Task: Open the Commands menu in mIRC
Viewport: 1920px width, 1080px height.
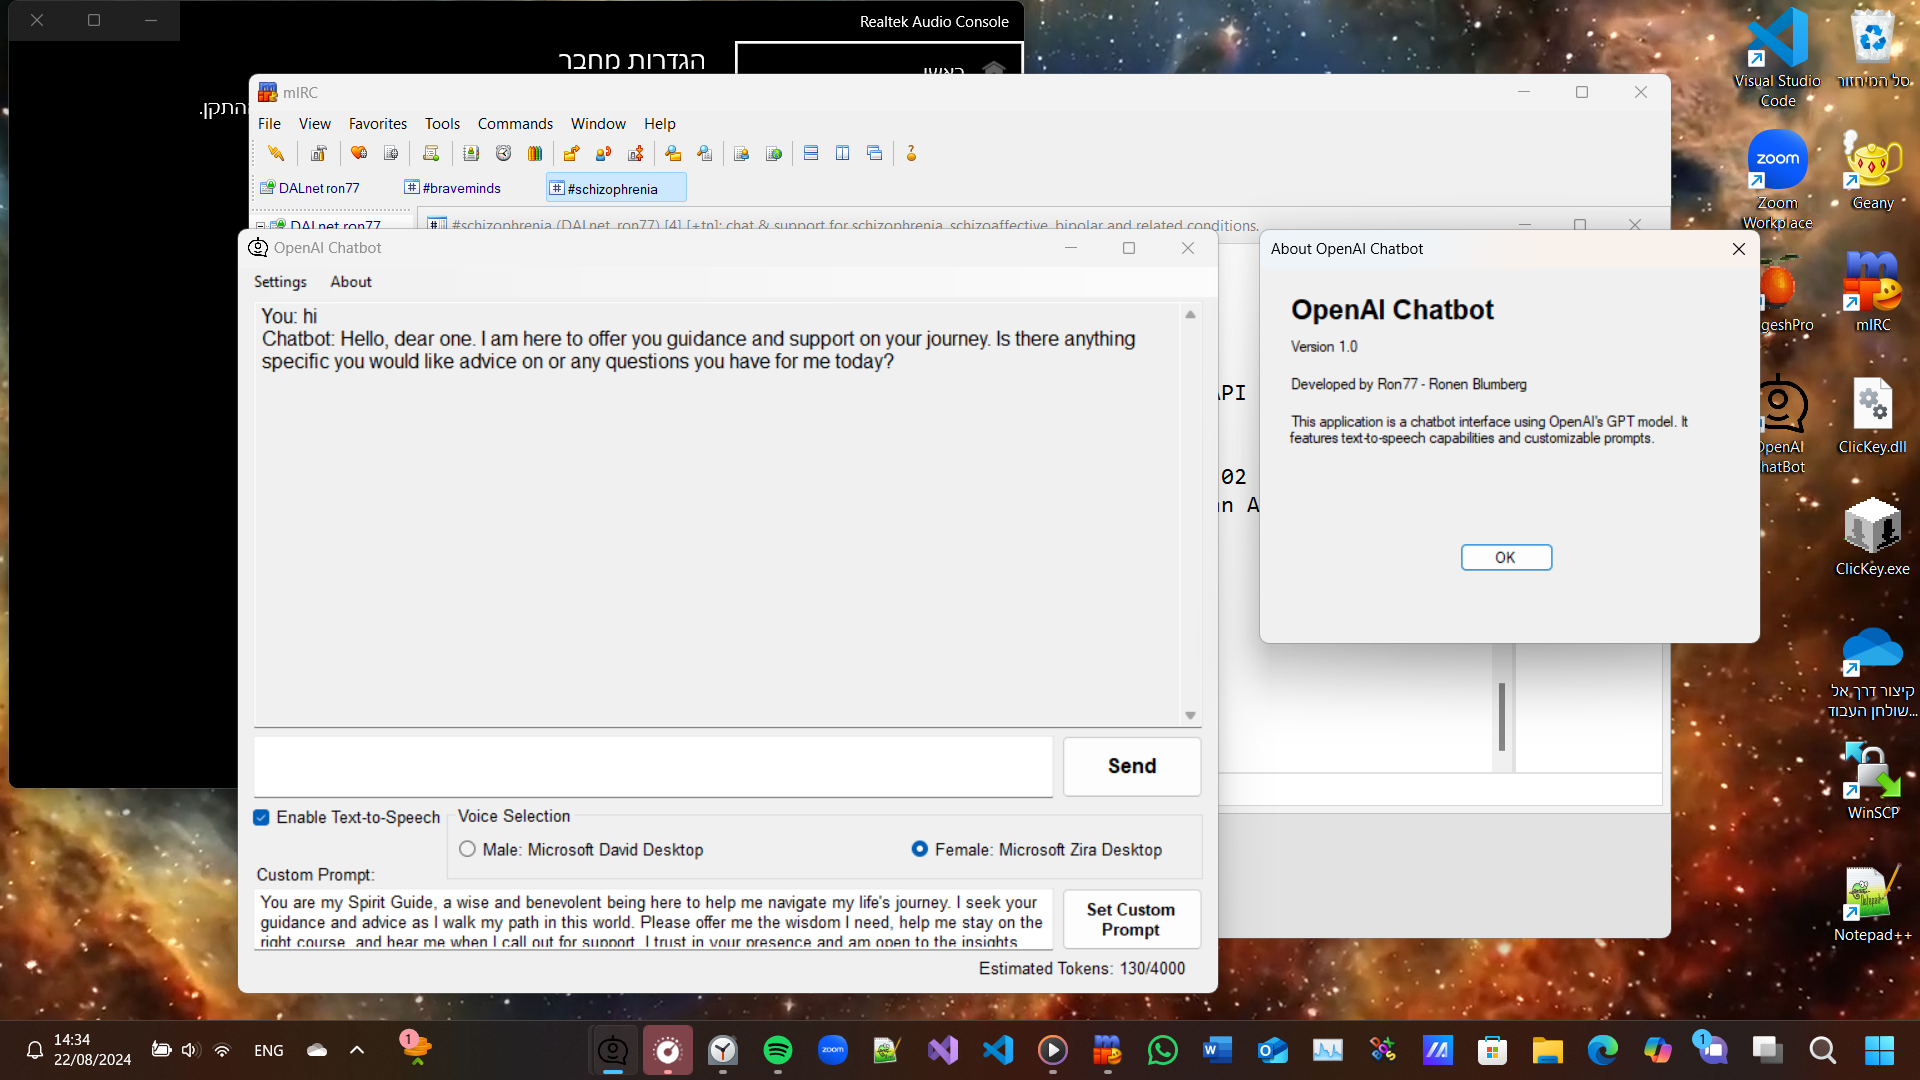Action: coord(514,124)
